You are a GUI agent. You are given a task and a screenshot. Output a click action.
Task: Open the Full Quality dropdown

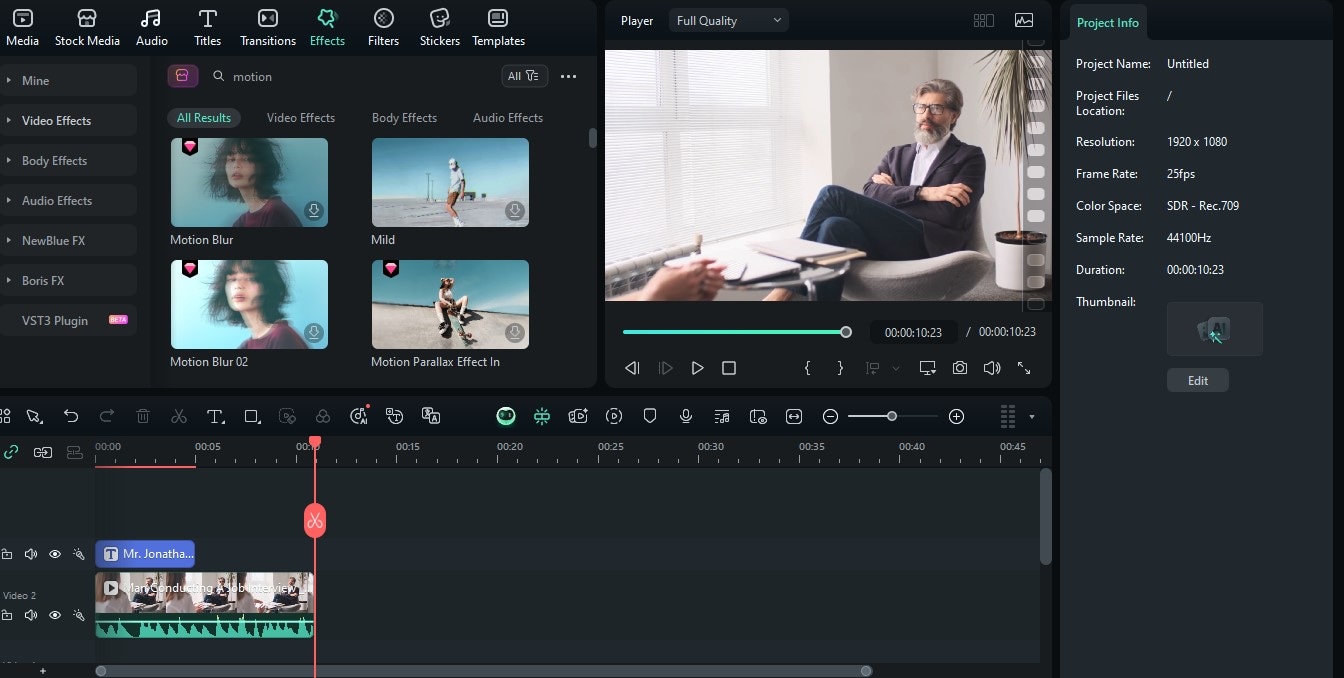728,20
